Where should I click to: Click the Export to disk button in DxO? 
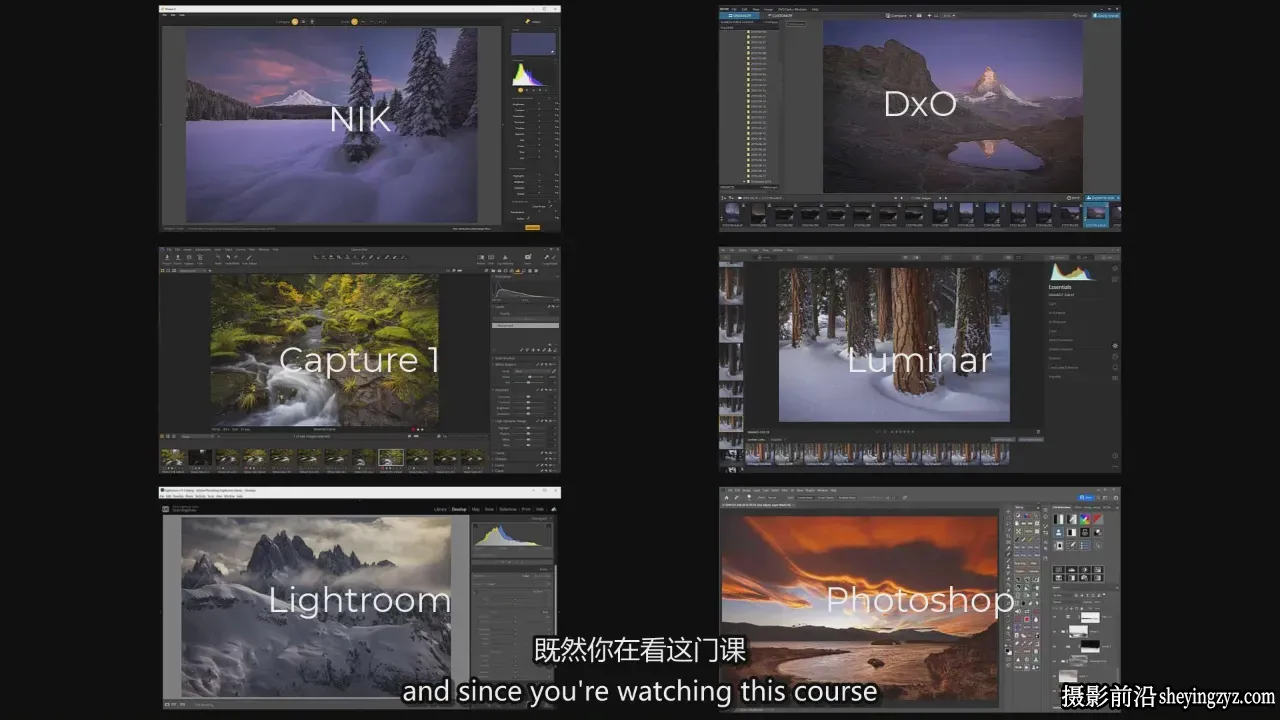point(1103,198)
